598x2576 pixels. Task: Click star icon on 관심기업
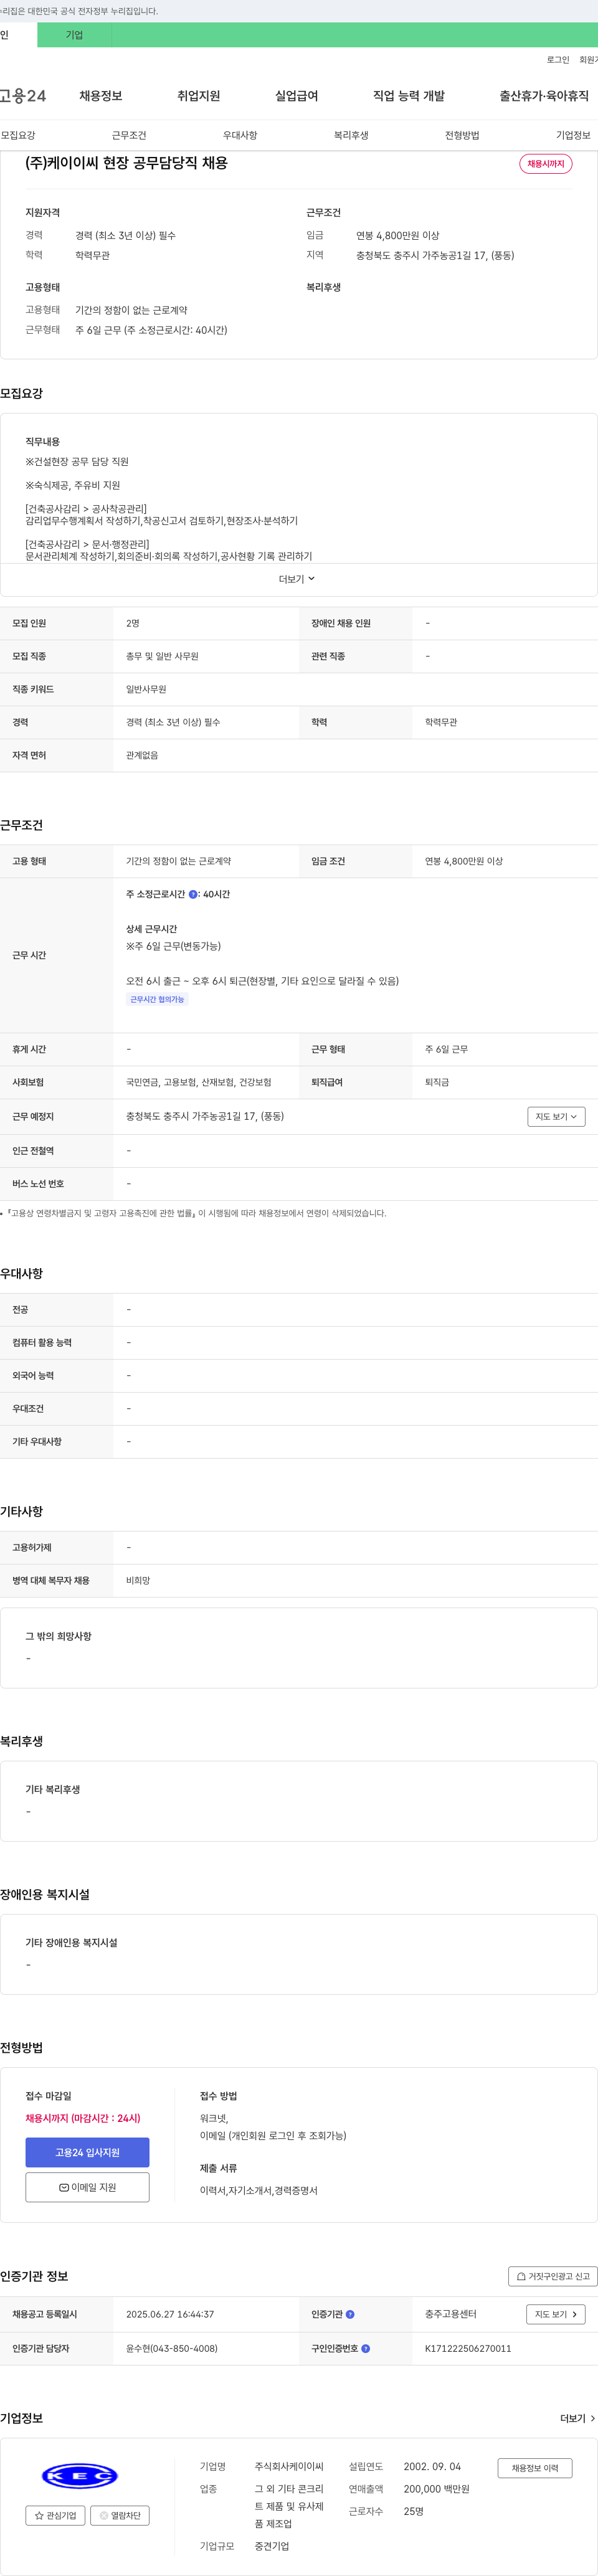click(x=39, y=2515)
